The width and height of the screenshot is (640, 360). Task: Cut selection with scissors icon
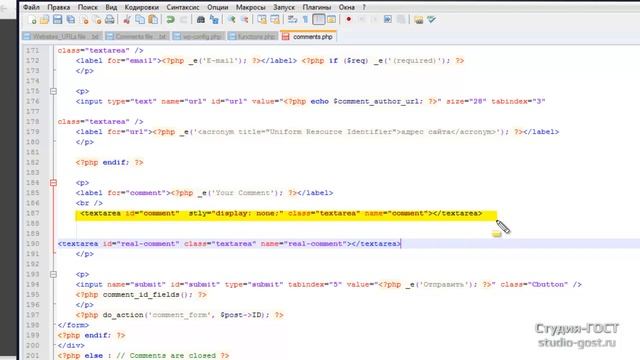[x=127, y=20]
